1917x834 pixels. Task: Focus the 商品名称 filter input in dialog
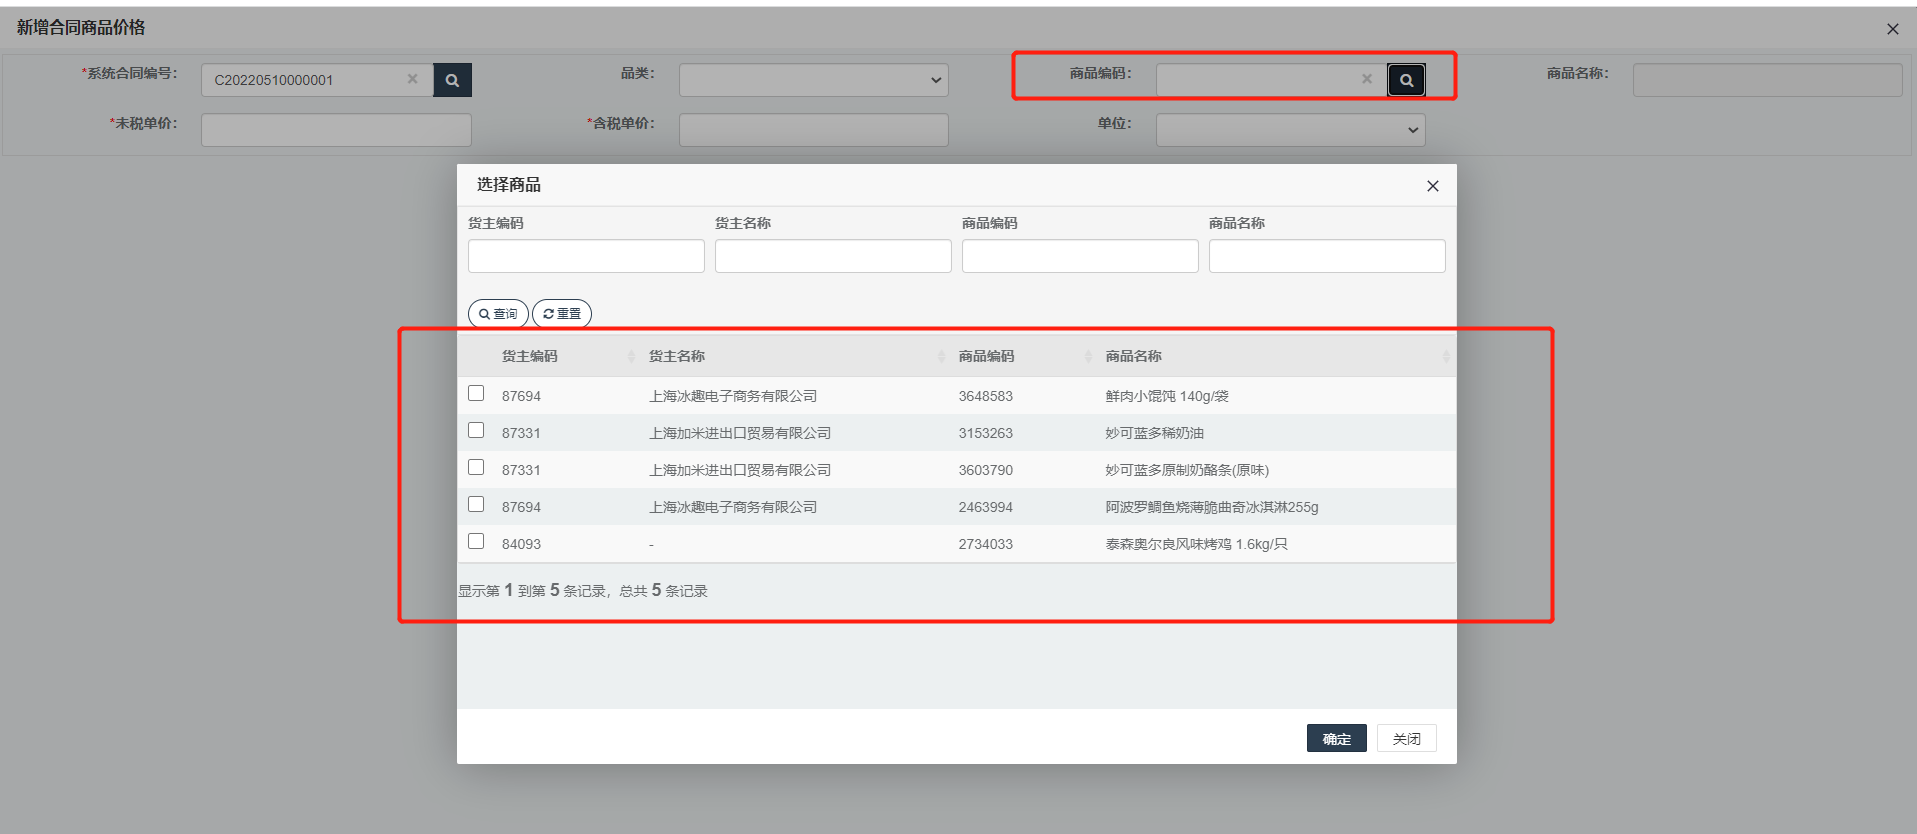point(1327,256)
